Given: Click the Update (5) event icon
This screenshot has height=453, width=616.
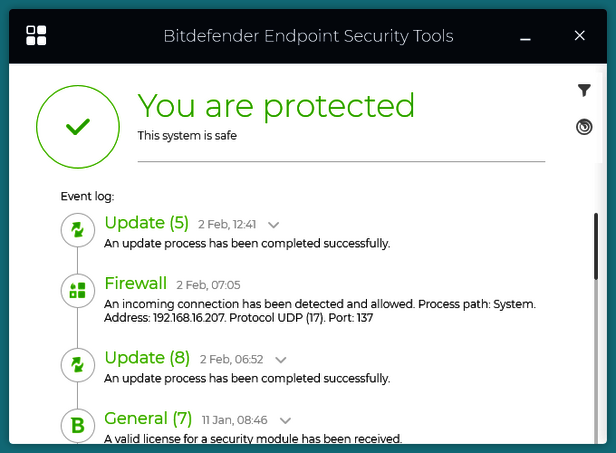Looking at the screenshot, I should click(77, 230).
